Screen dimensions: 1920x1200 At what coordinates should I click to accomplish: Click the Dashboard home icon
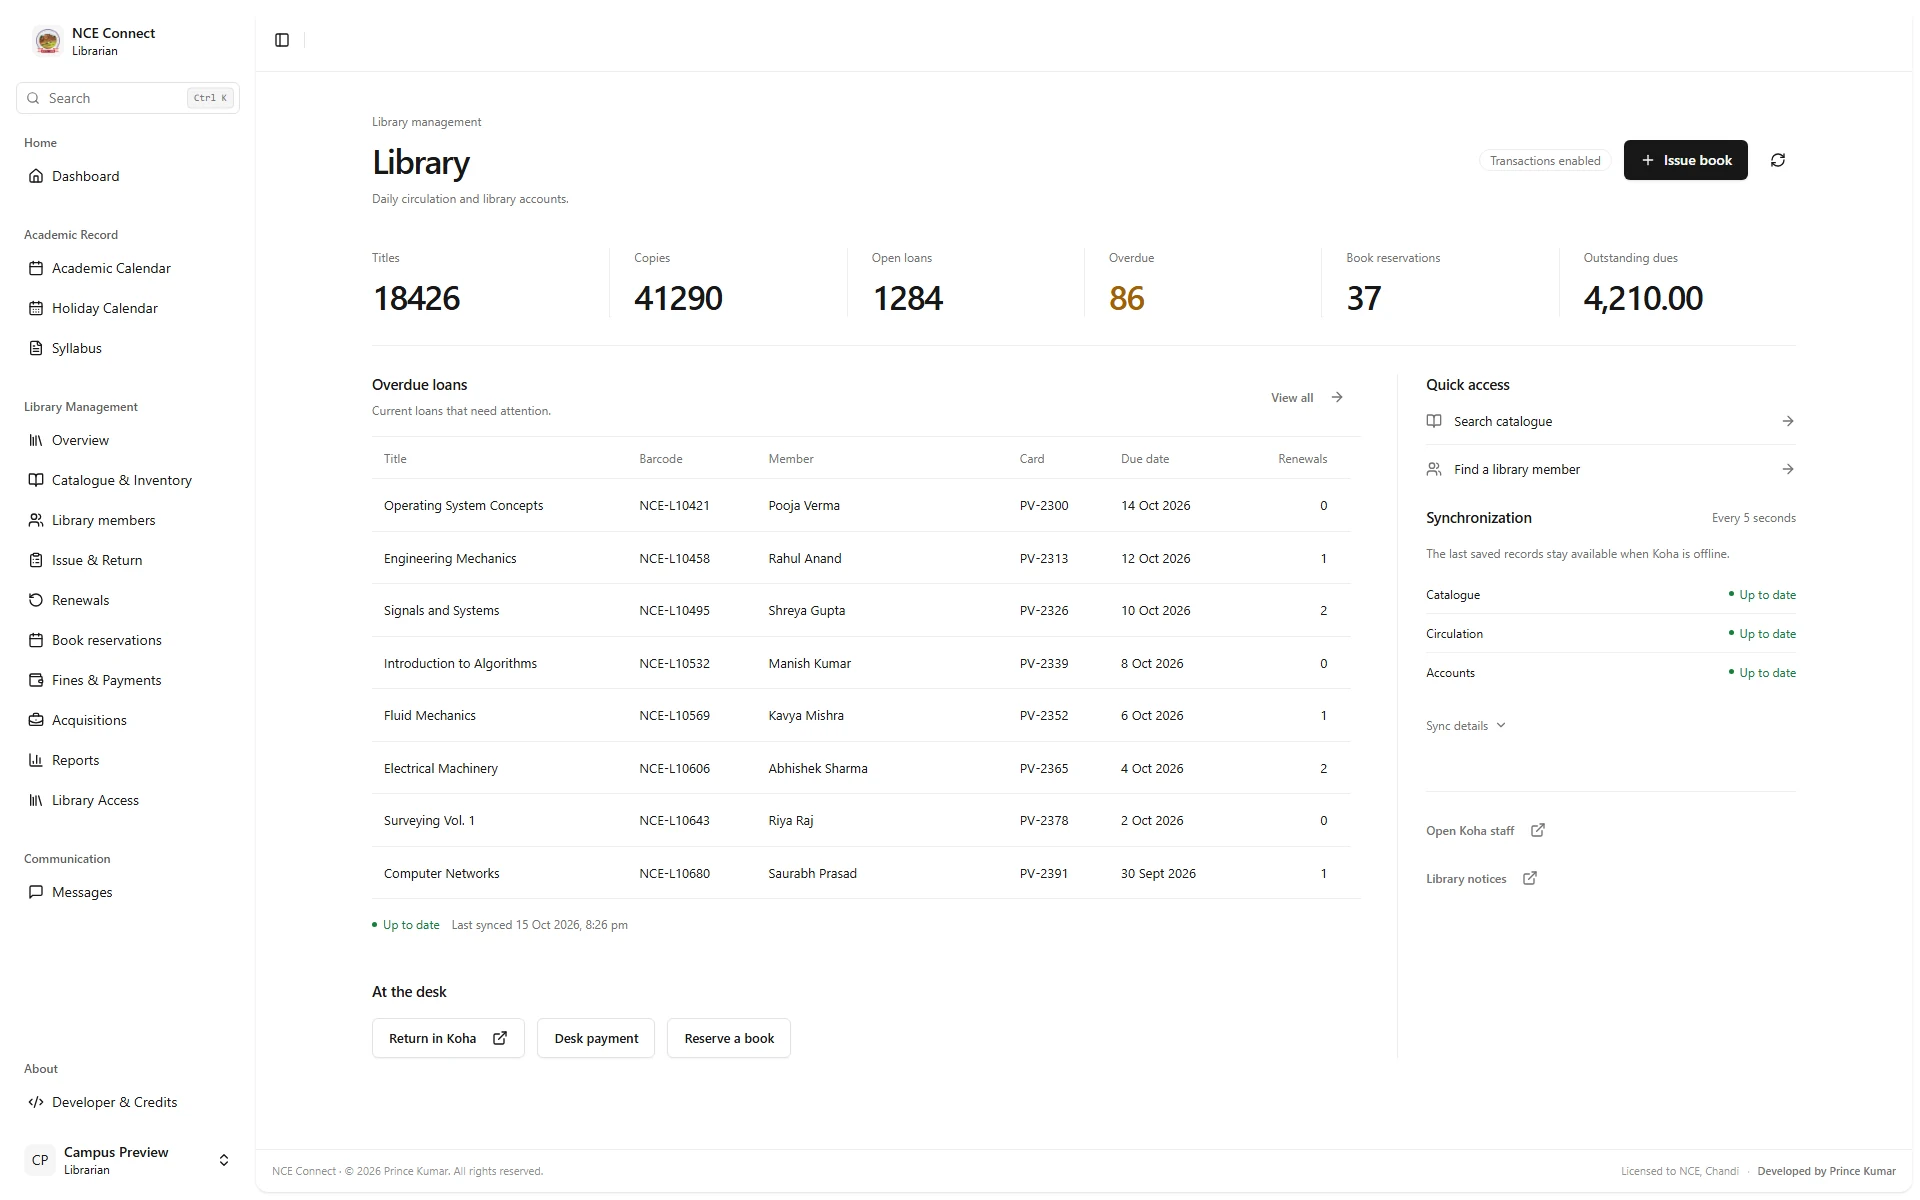36,176
